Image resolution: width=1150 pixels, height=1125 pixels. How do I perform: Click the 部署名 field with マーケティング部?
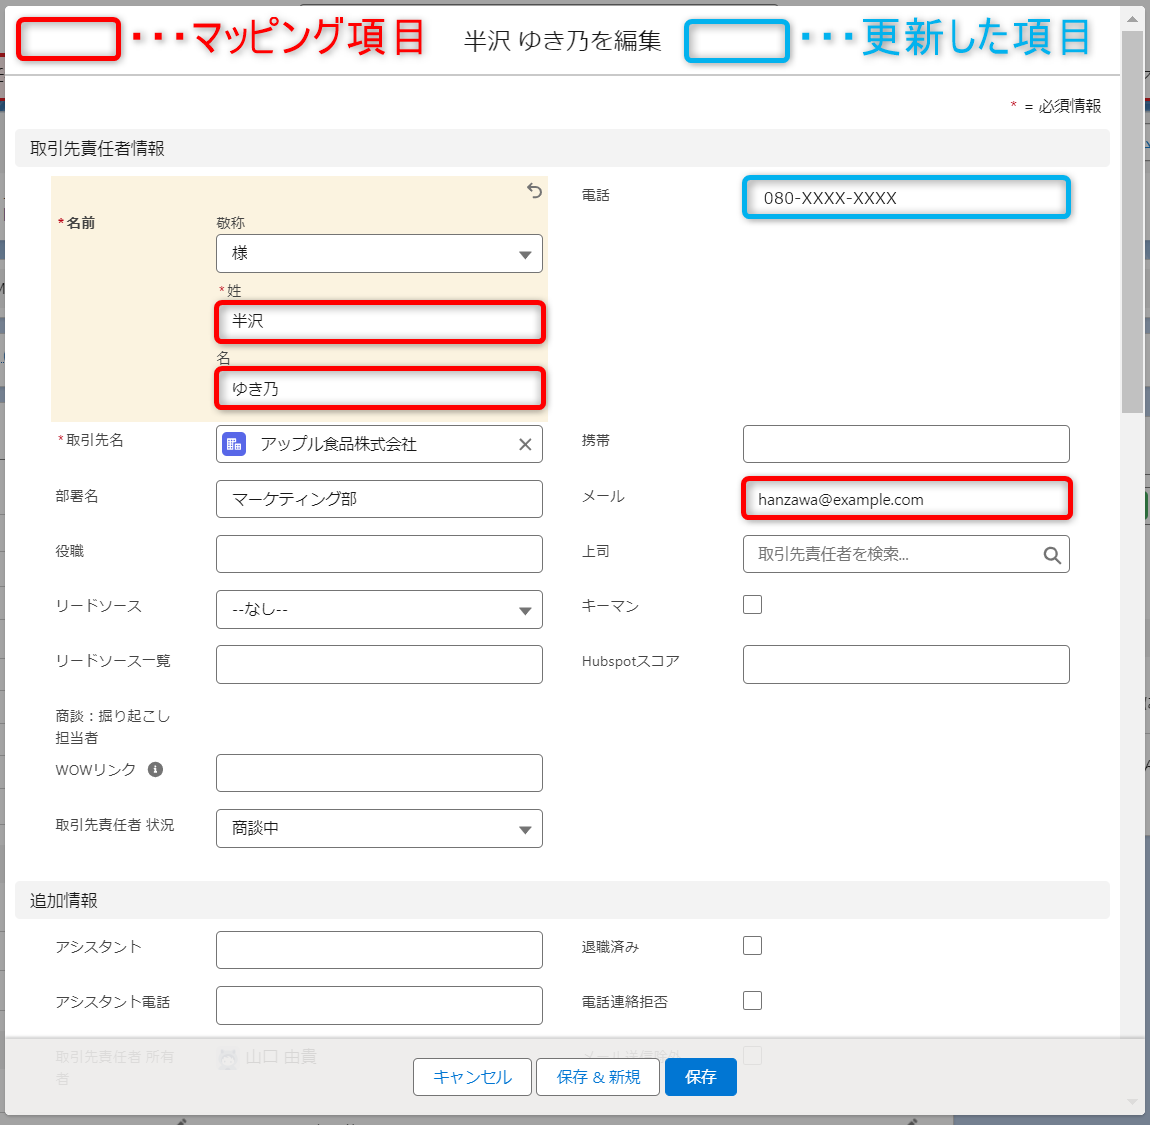pos(379,499)
